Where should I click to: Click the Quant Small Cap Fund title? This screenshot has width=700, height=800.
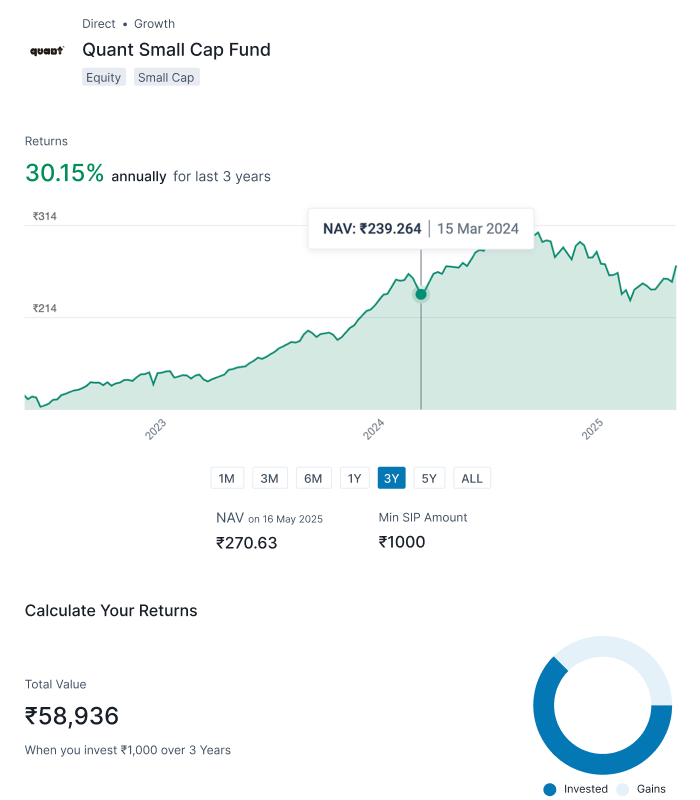pos(176,50)
